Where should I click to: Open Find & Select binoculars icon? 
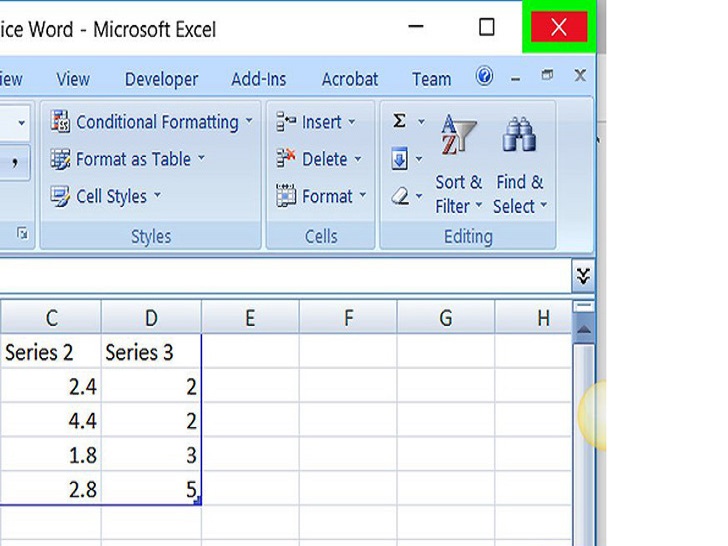[519, 137]
